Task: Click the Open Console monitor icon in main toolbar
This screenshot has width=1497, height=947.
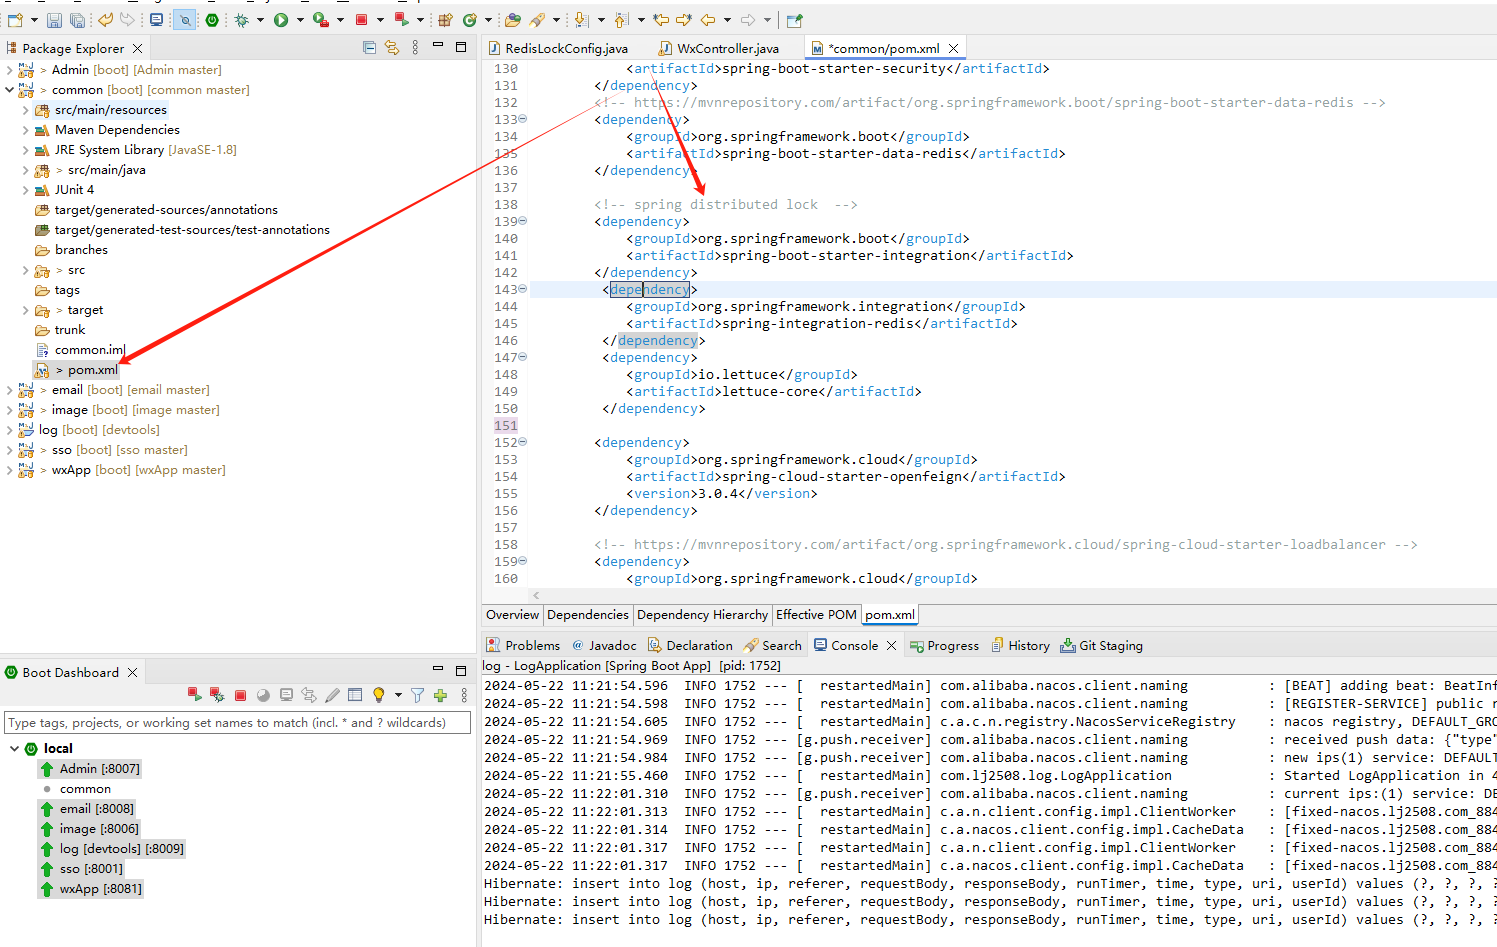Action: point(156,20)
